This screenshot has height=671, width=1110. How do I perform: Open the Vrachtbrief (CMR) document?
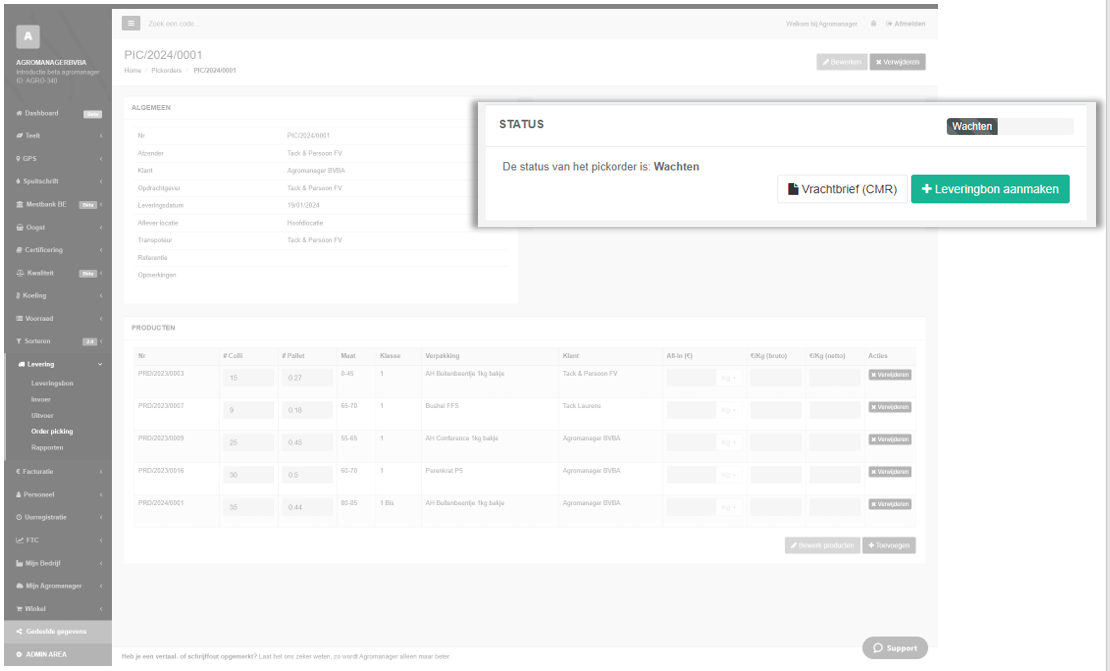pos(842,188)
